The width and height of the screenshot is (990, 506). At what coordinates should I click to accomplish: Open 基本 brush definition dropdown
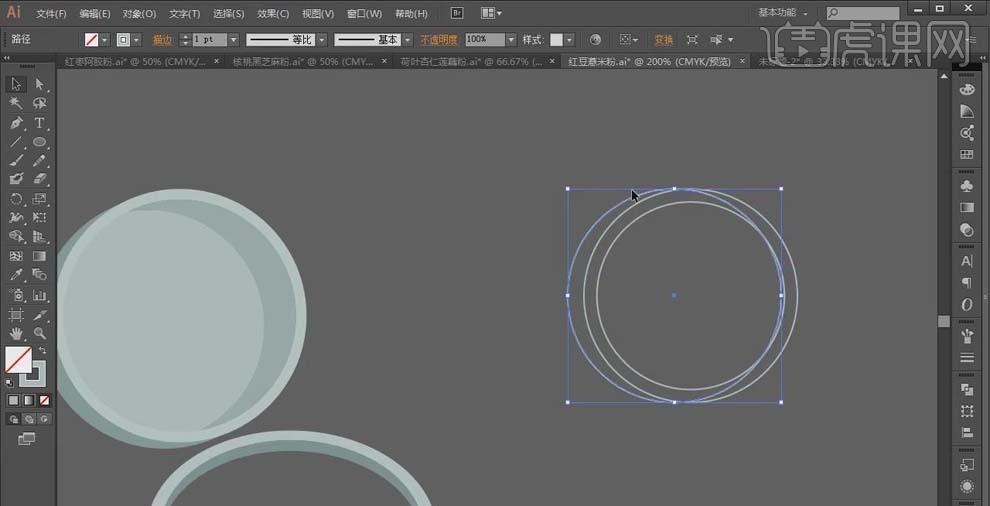click(408, 40)
